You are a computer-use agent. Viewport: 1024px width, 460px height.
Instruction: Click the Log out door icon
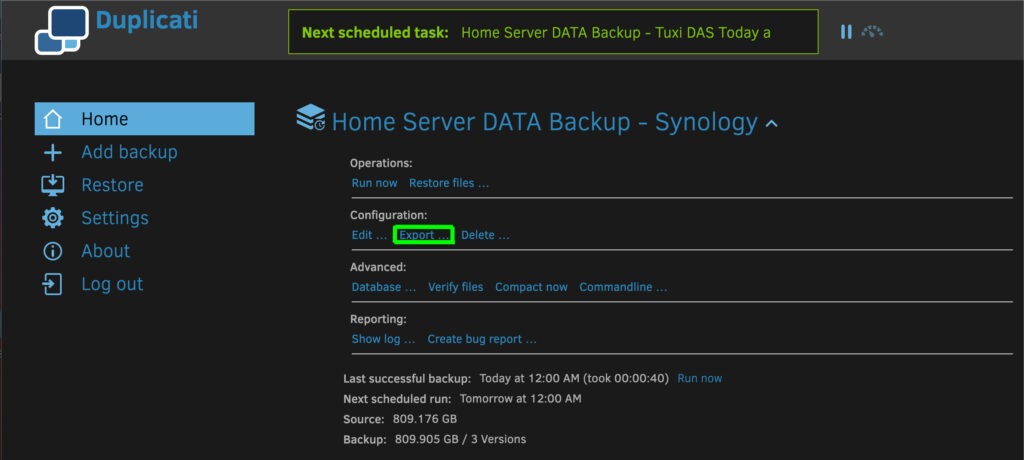click(x=53, y=284)
